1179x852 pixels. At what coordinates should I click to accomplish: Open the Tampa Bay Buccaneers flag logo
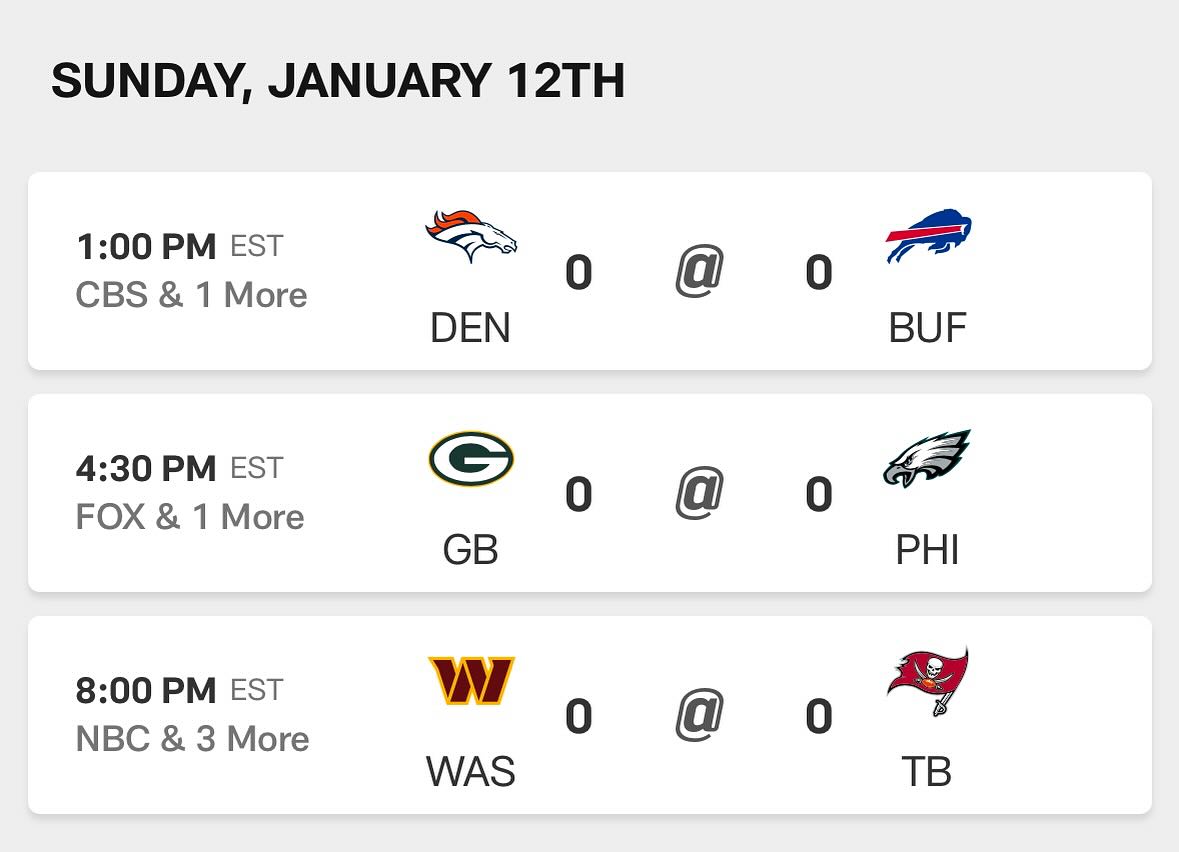point(928,681)
